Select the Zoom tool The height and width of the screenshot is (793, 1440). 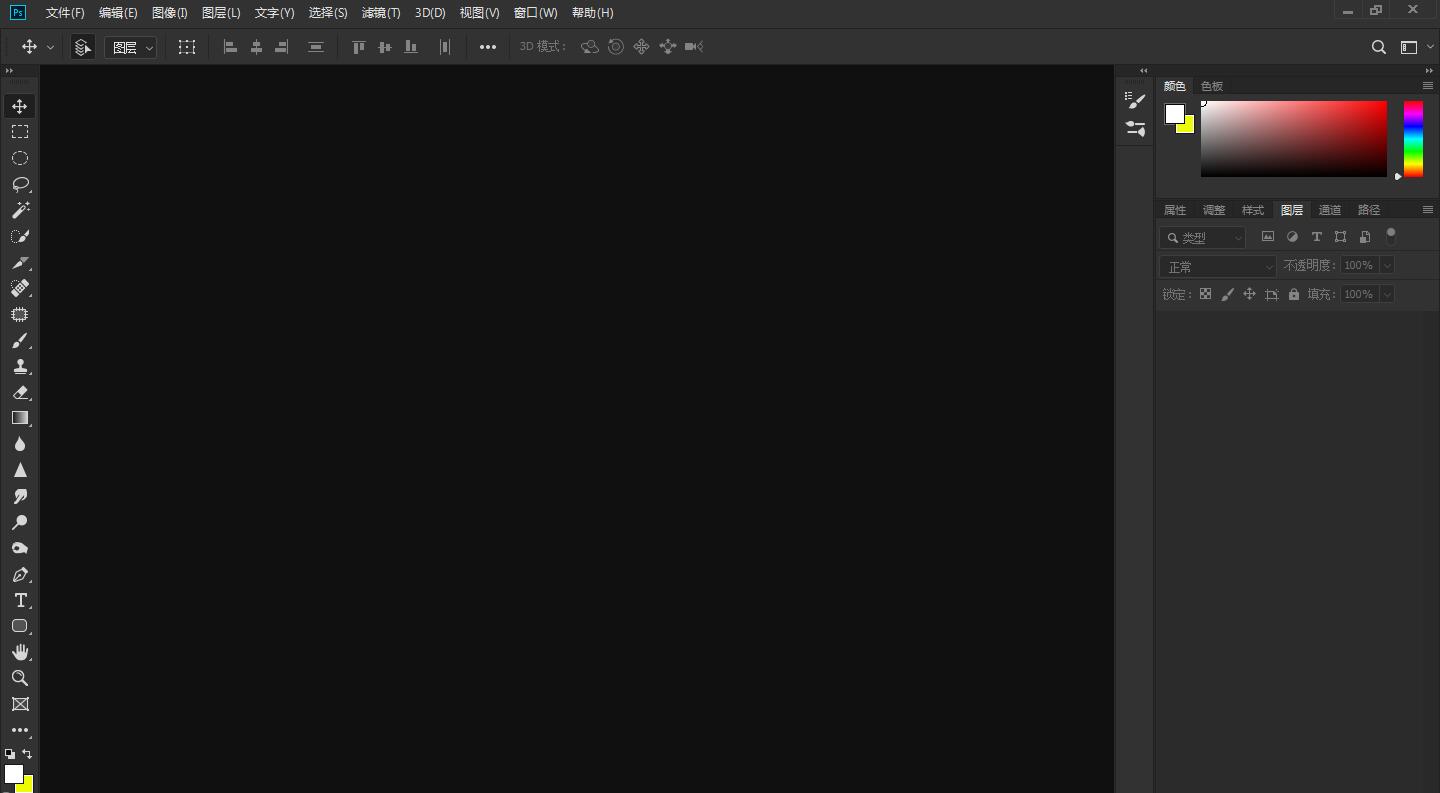coord(20,678)
